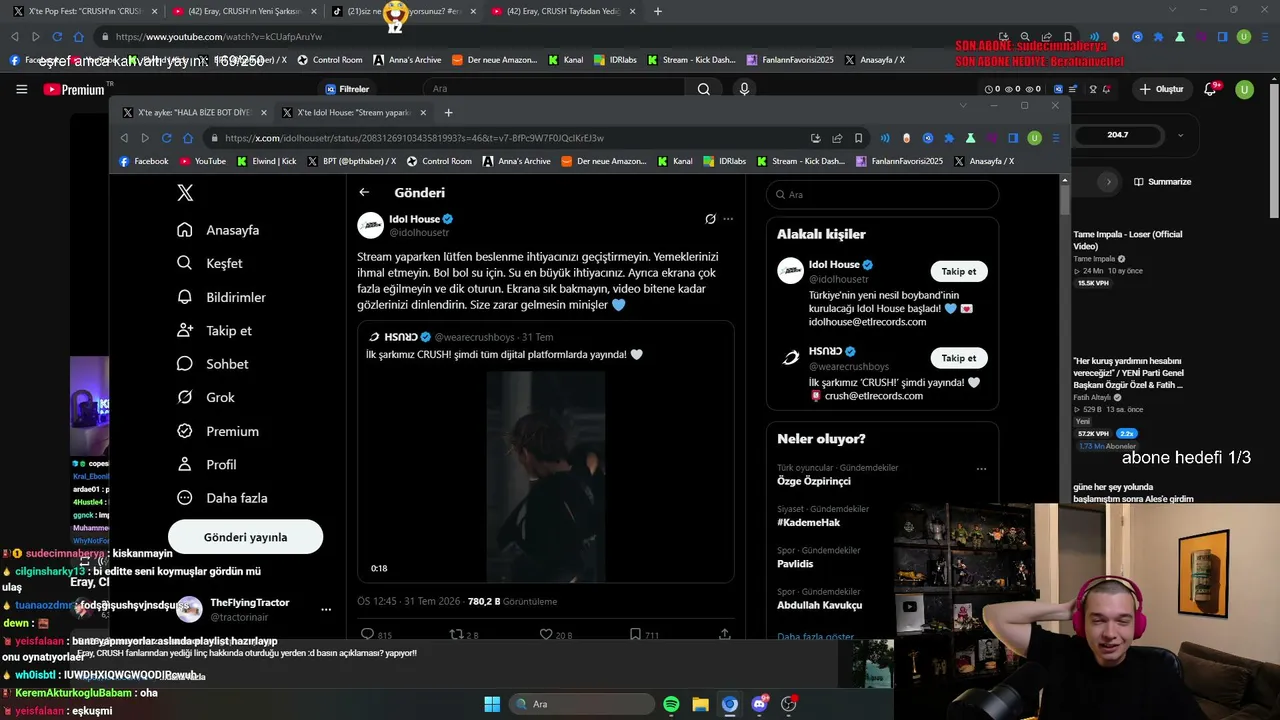Reload the page in the front browser
The image size is (1280, 720).
pyautogui.click(x=166, y=138)
